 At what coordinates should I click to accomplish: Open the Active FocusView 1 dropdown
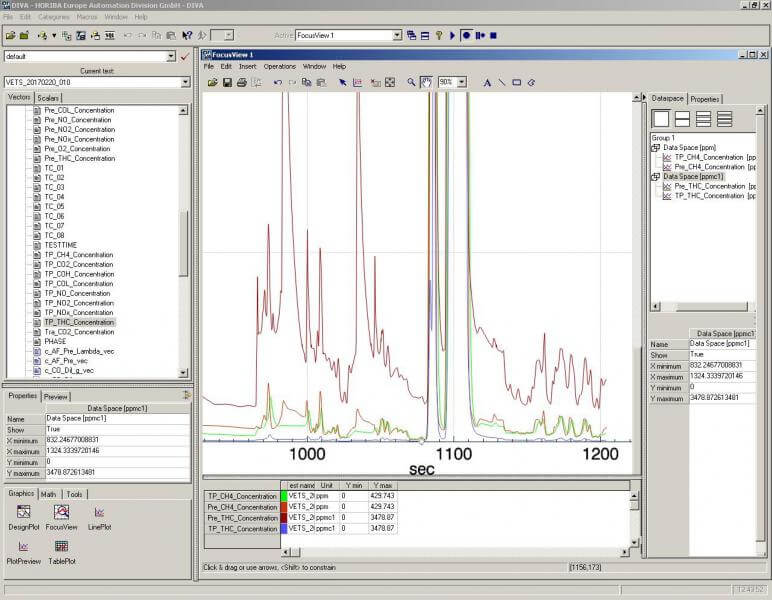(397, 35)
